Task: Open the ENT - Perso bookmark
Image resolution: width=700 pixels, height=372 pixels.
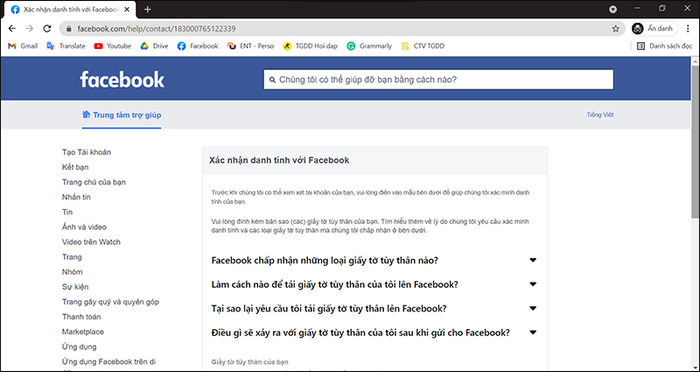Action: click(250, 46)
